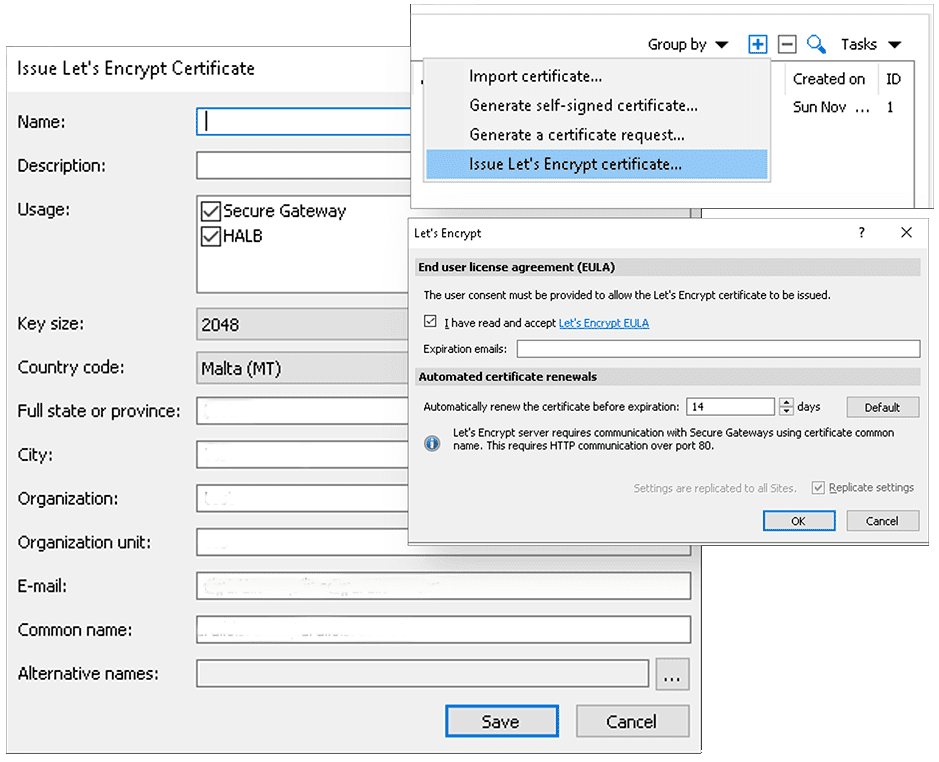Image resolution: width=939 pixels, height=762 pixels.
Task: Open the Key size dropdown
Action: click(302, 325)
